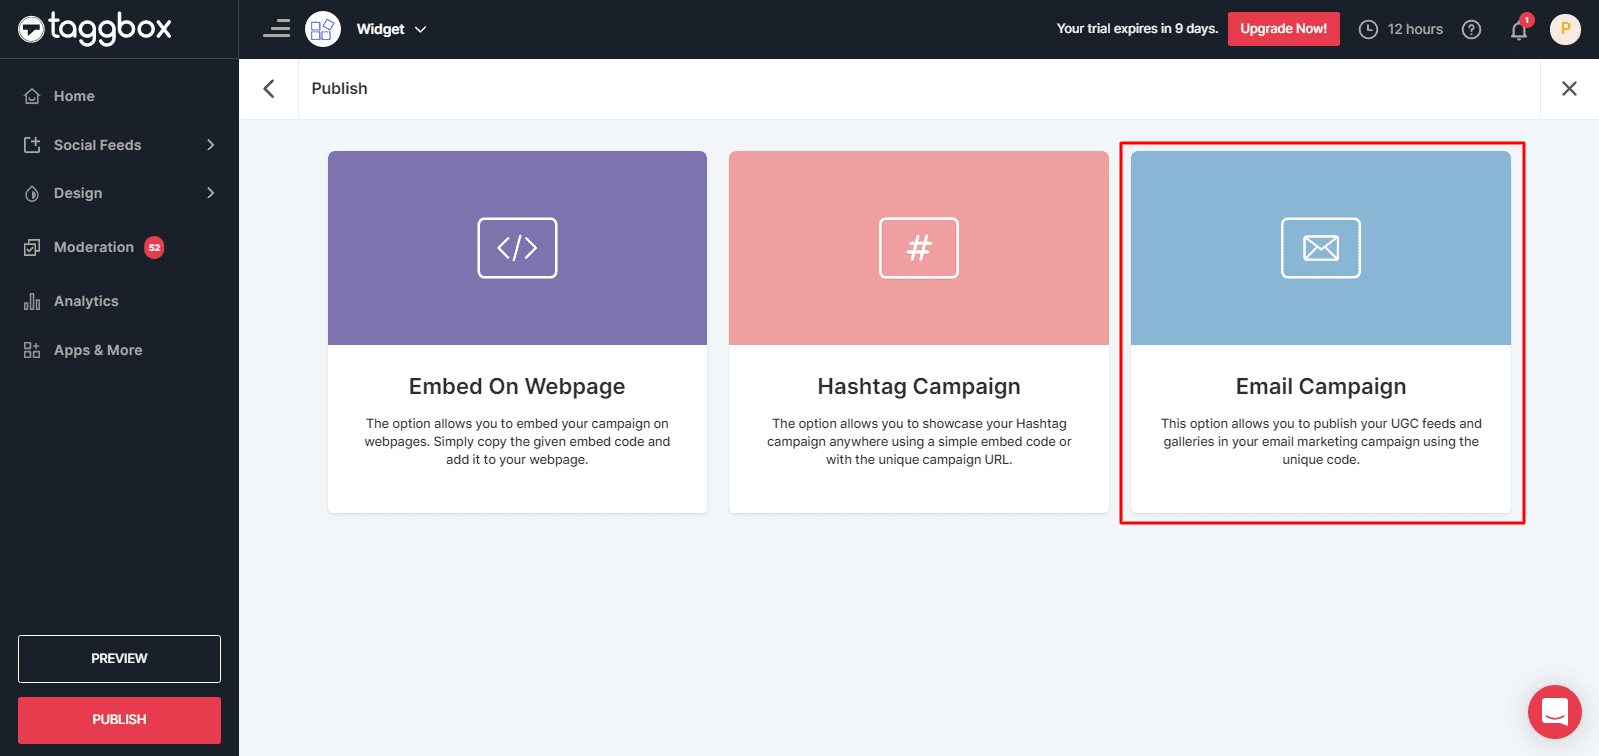Collapse sidebar with hamburger menu icon
Screen dimensions: 1599x756
(277, 29)
